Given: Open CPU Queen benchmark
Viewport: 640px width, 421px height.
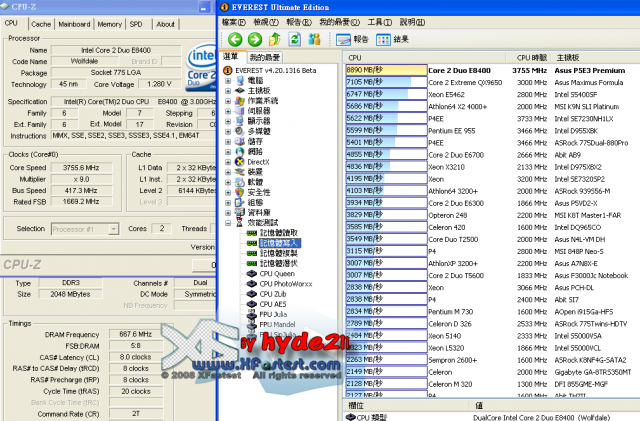Looking at the screenshot, I should pyautogui.click(x=277, y=274).
